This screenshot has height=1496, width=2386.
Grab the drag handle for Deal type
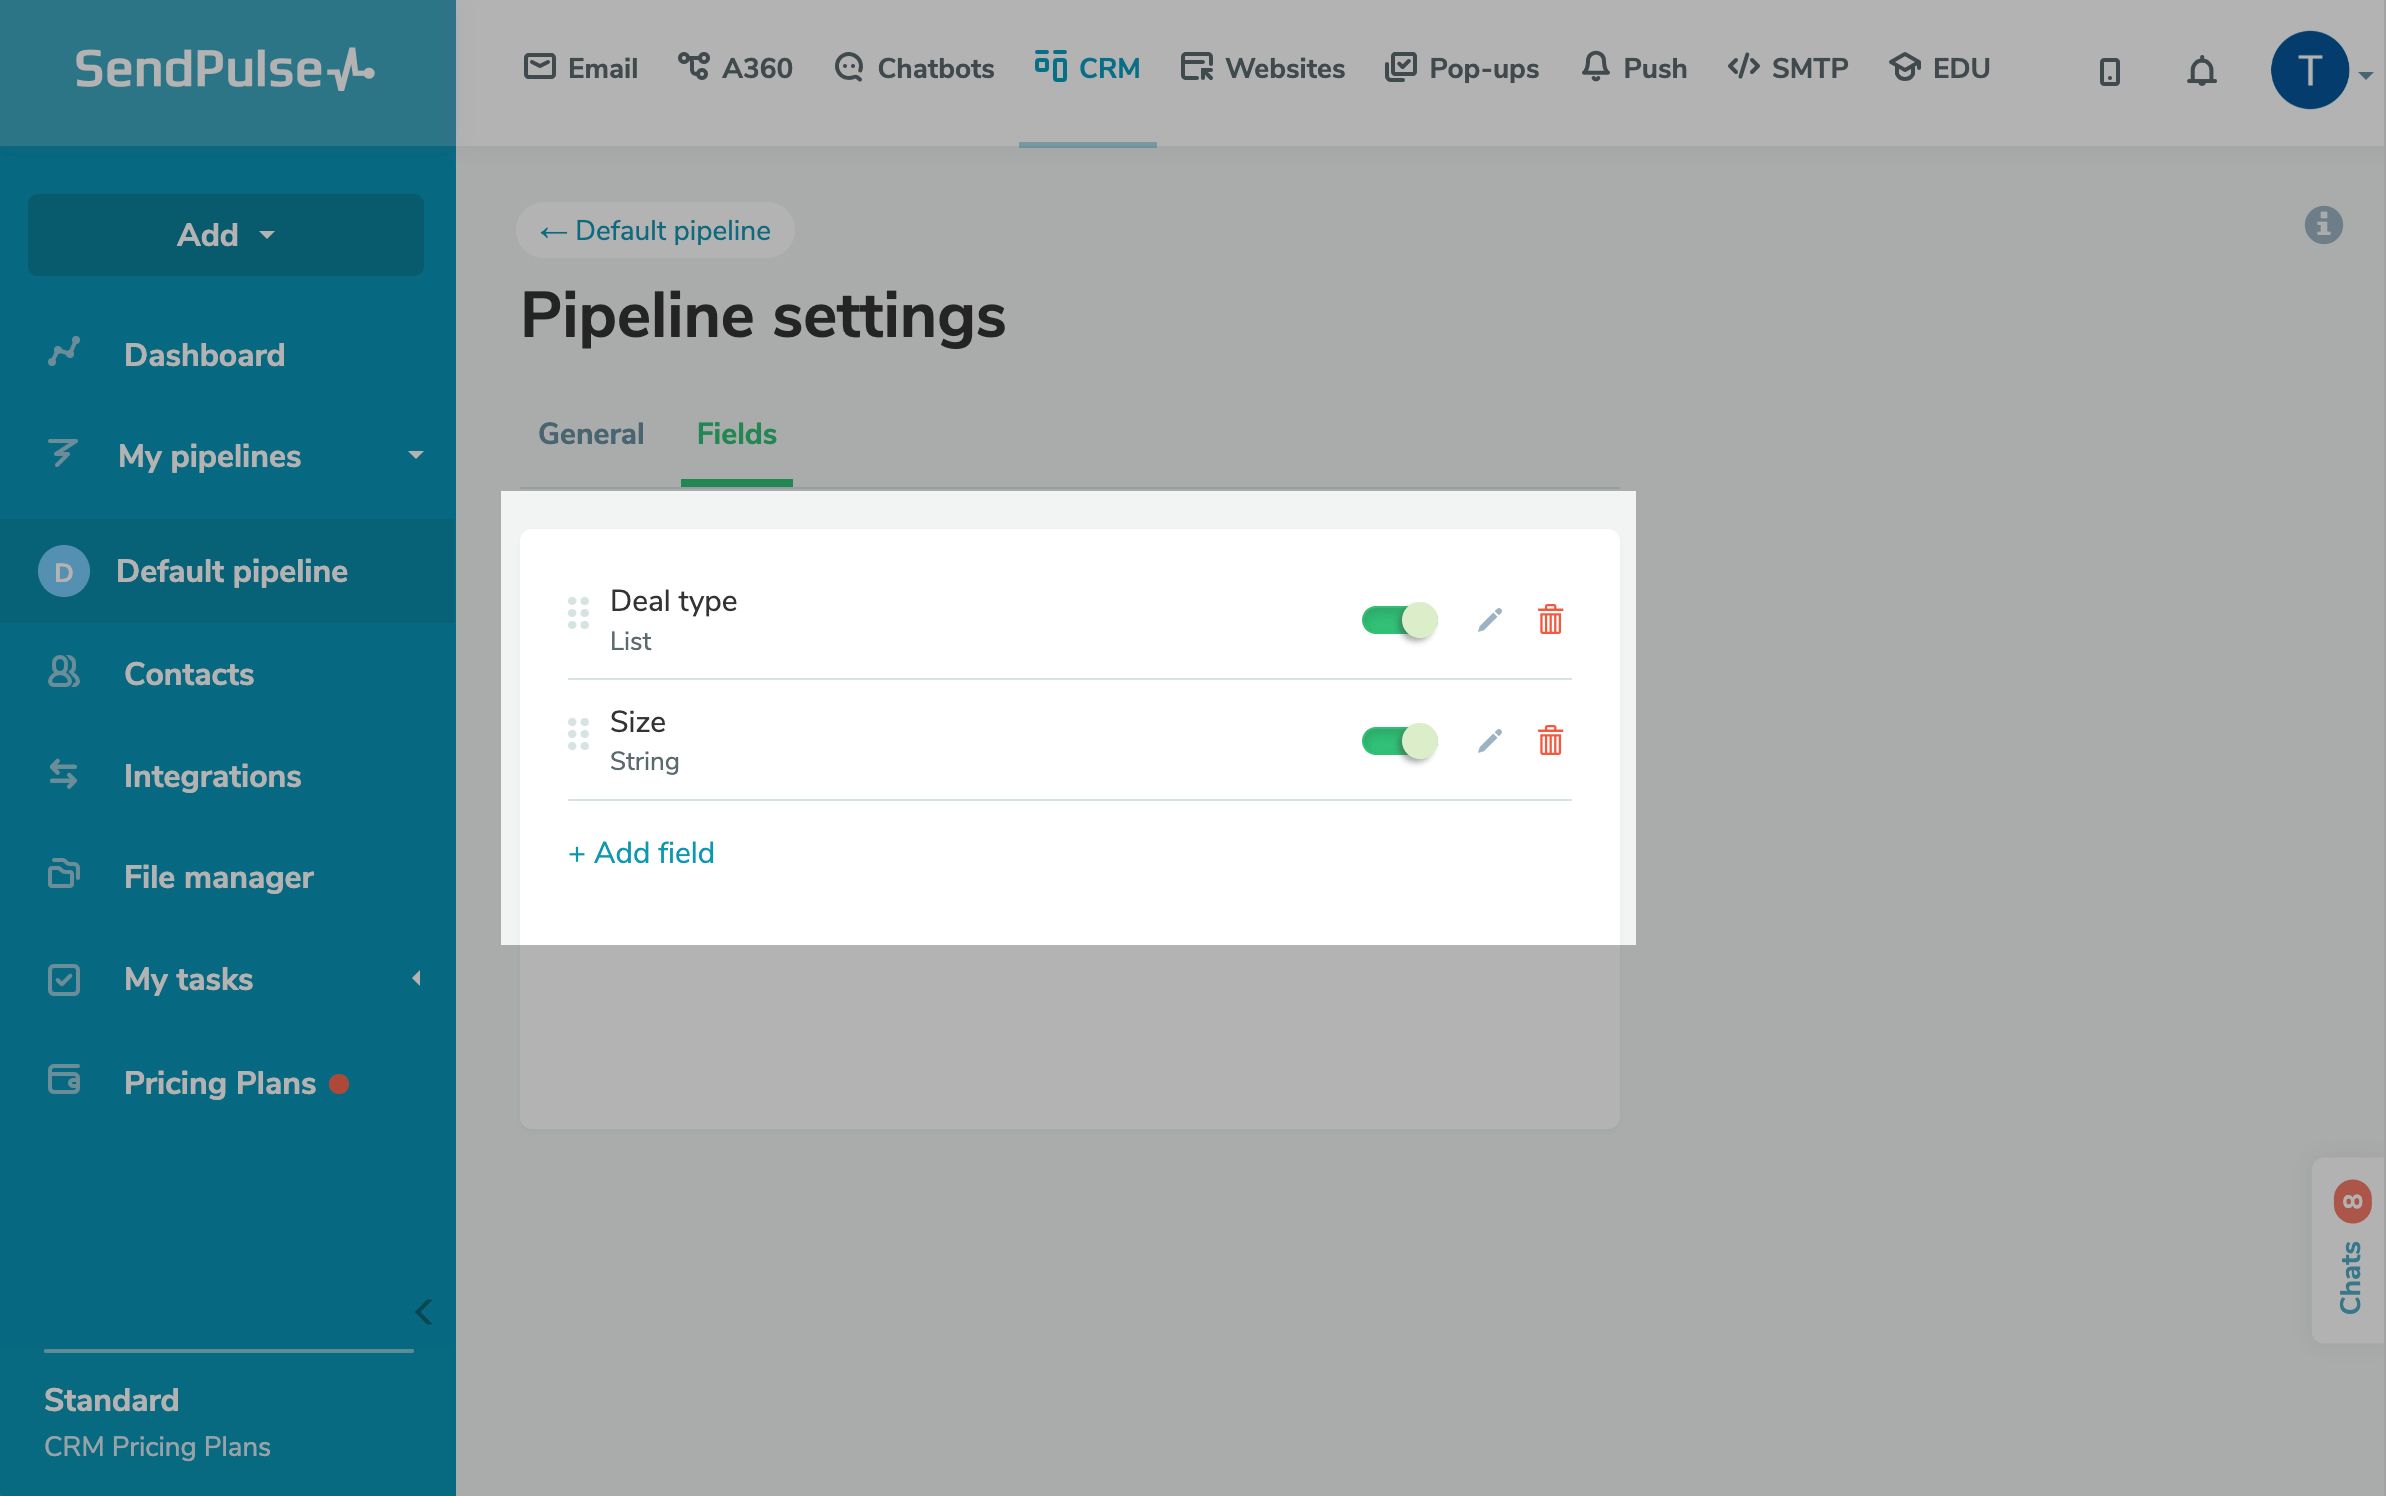578,613
